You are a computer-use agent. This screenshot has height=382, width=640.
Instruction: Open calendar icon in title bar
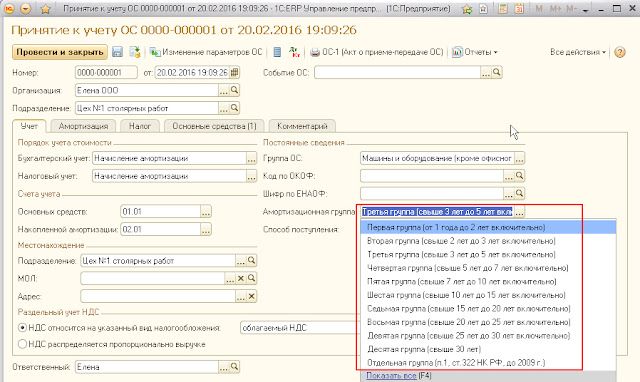tap(519, 9)
